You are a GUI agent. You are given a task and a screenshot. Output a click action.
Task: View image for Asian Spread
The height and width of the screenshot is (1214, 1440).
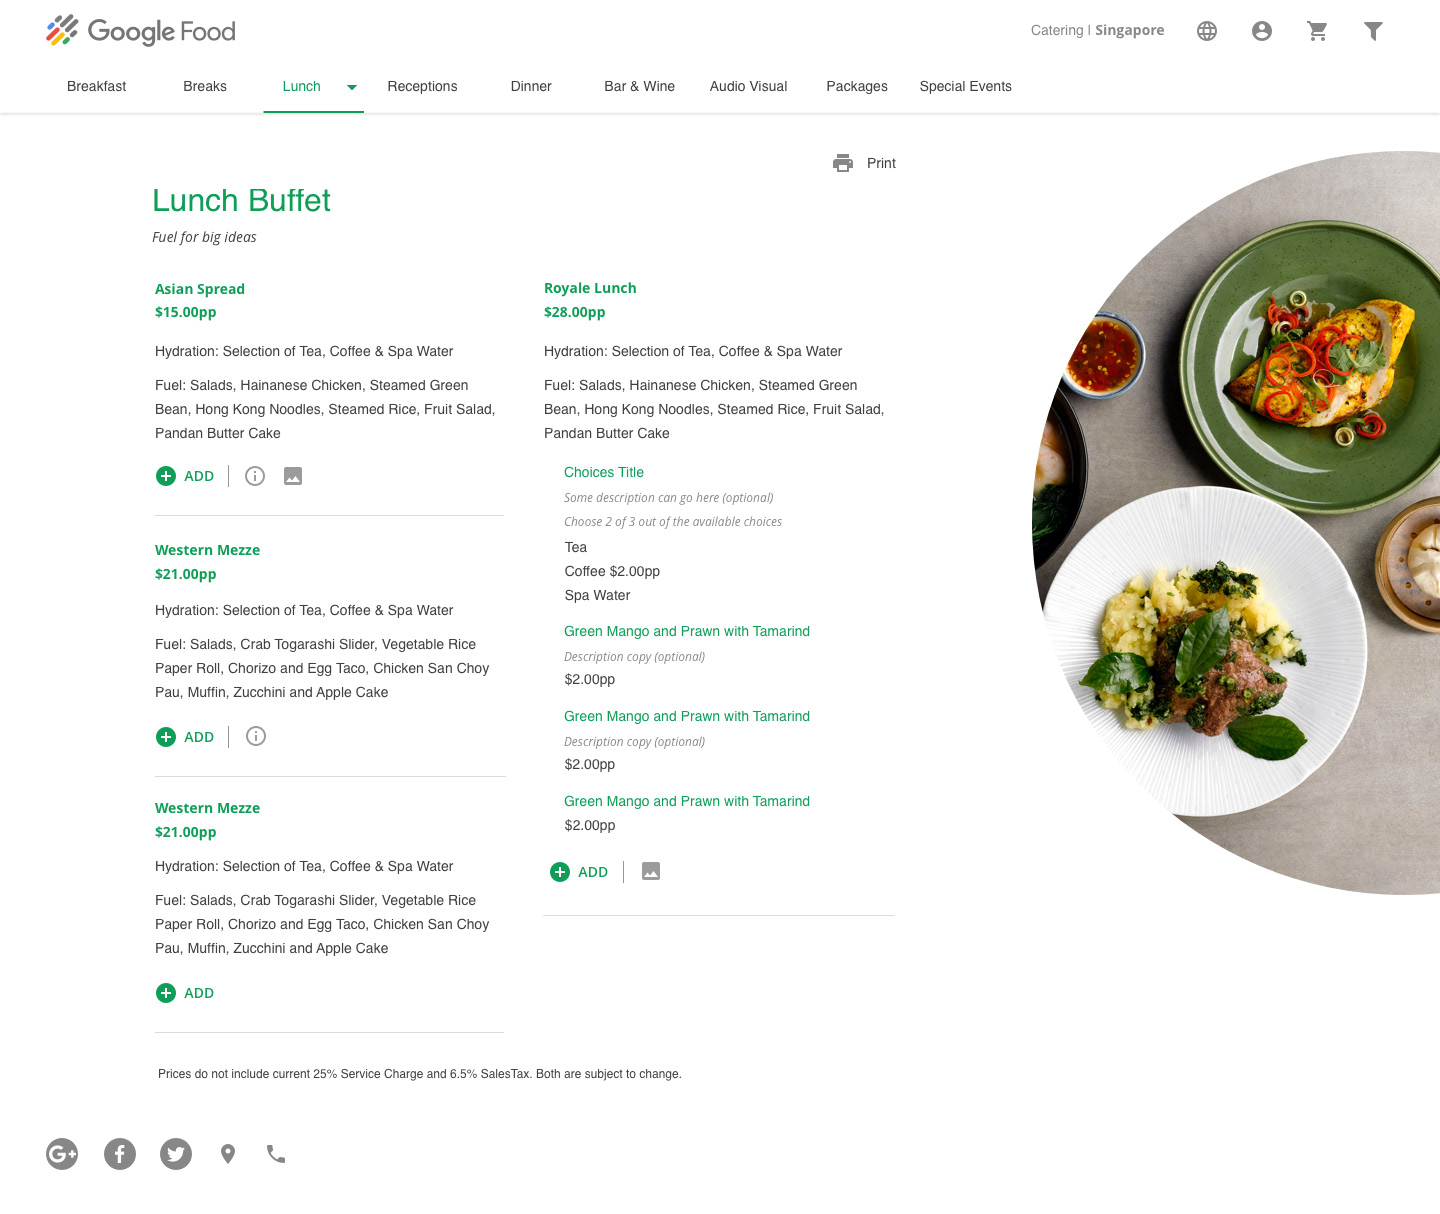pyautogui.click(x=293, y=476)
